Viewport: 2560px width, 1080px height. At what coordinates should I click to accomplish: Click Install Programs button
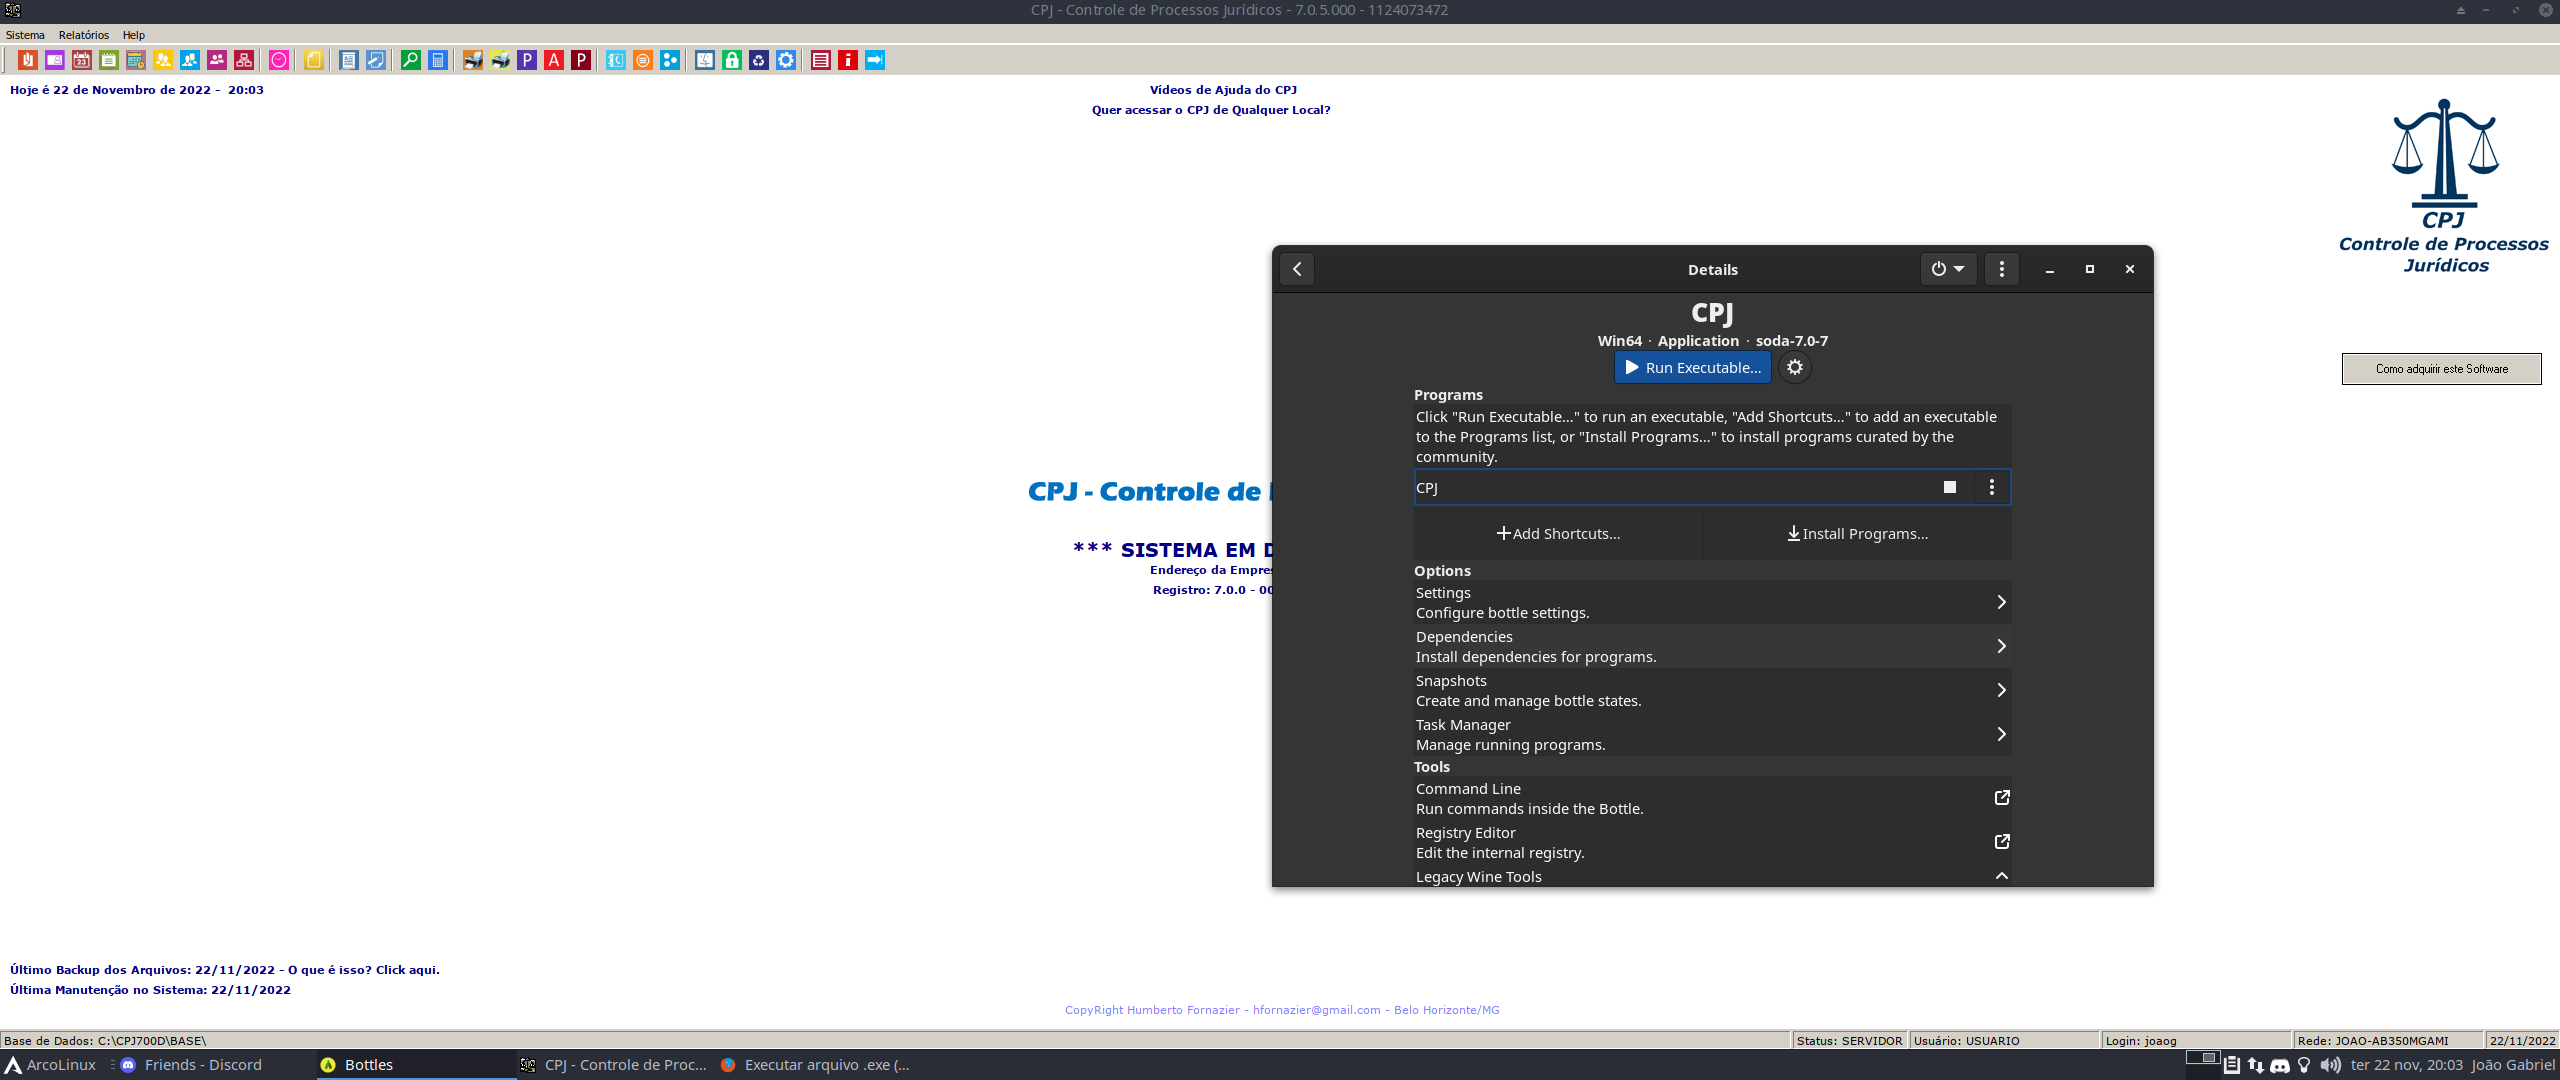(x=1858, y=533)
